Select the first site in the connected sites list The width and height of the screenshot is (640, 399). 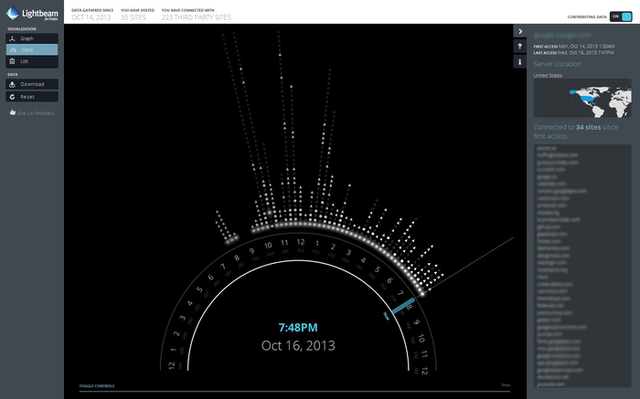point(547,148)
